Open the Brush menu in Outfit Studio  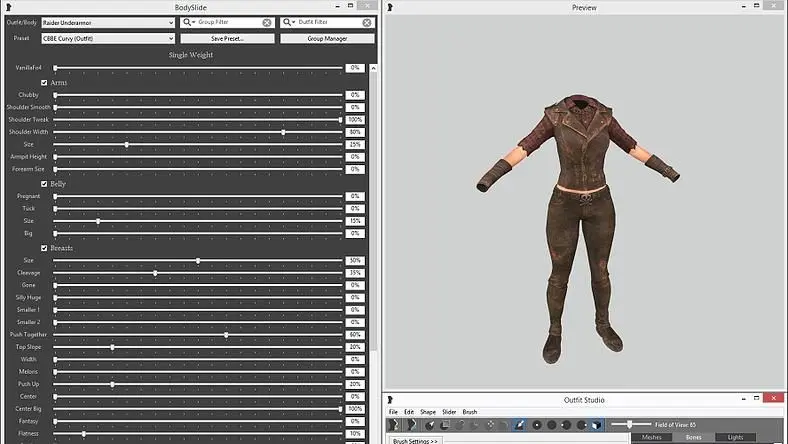point(469,412)
